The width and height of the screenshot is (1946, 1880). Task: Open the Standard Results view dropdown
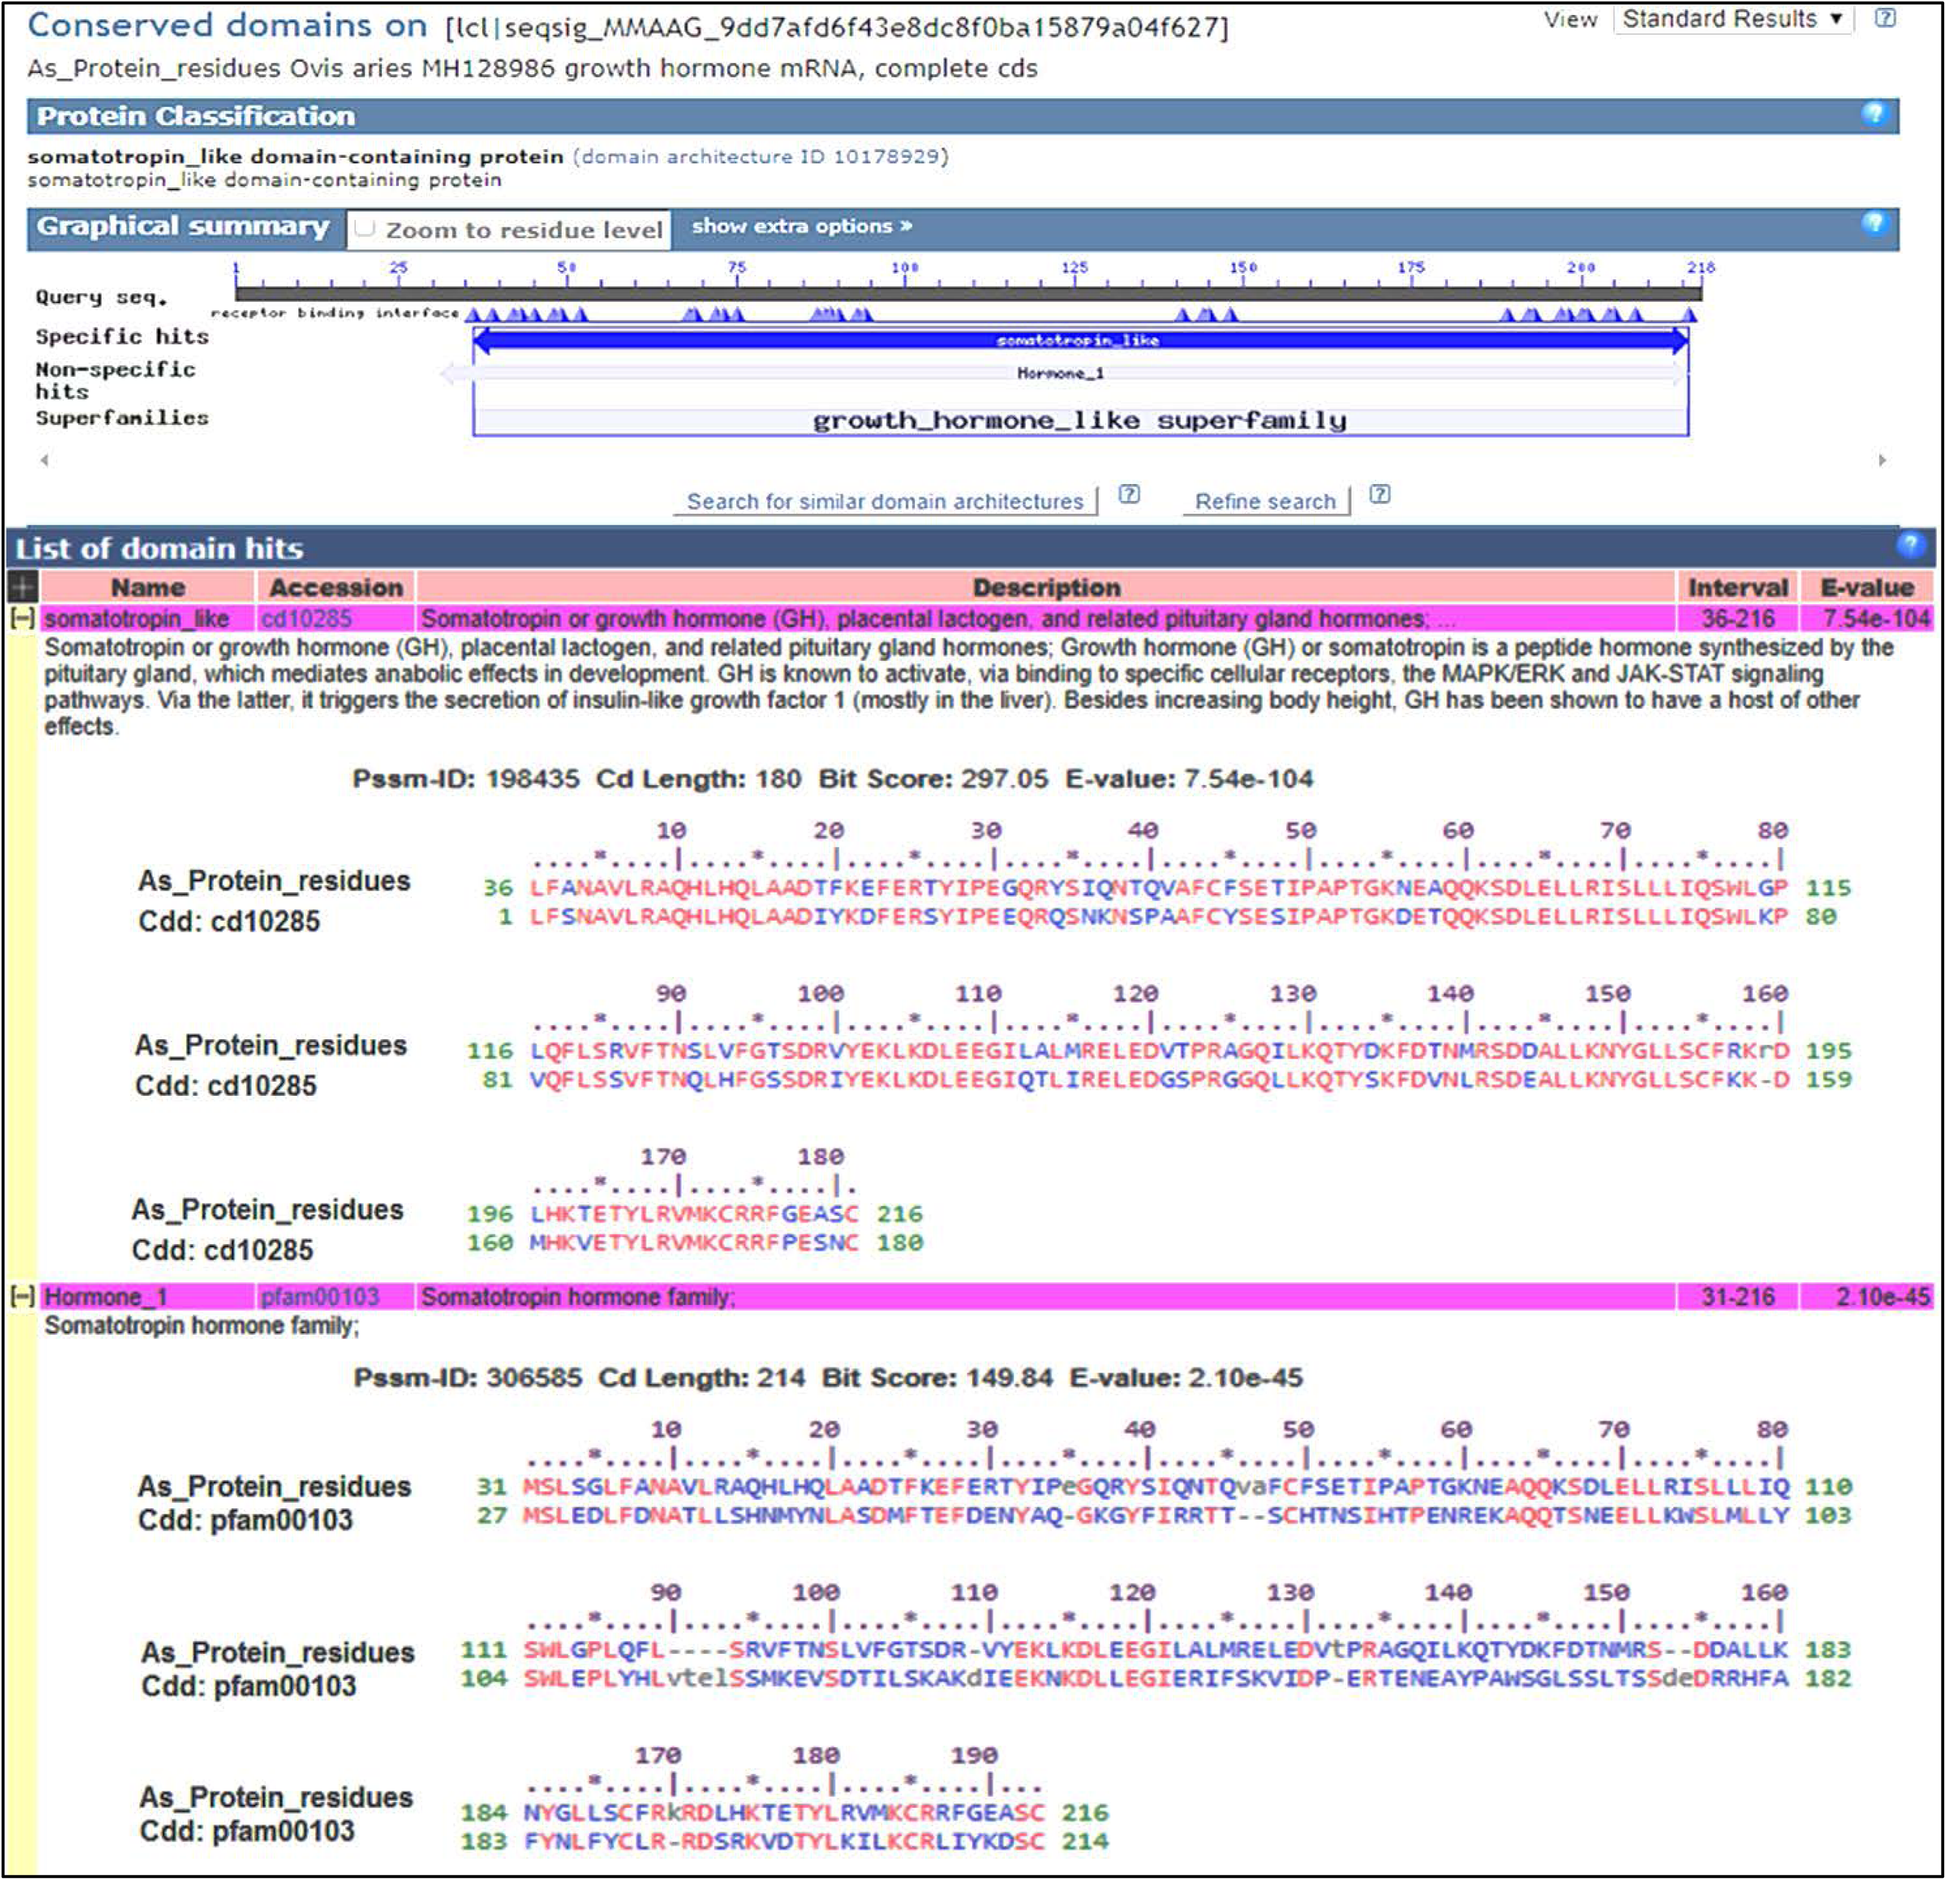click(x=1732, y=19)
